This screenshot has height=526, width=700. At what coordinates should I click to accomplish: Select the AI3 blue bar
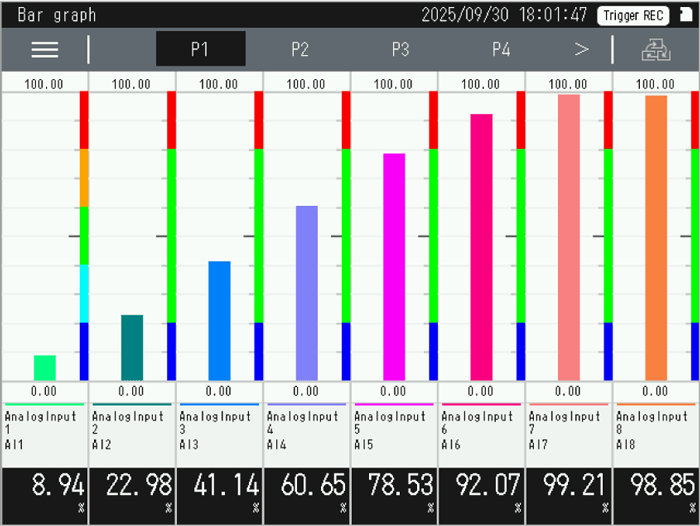(x=219, y=320)
